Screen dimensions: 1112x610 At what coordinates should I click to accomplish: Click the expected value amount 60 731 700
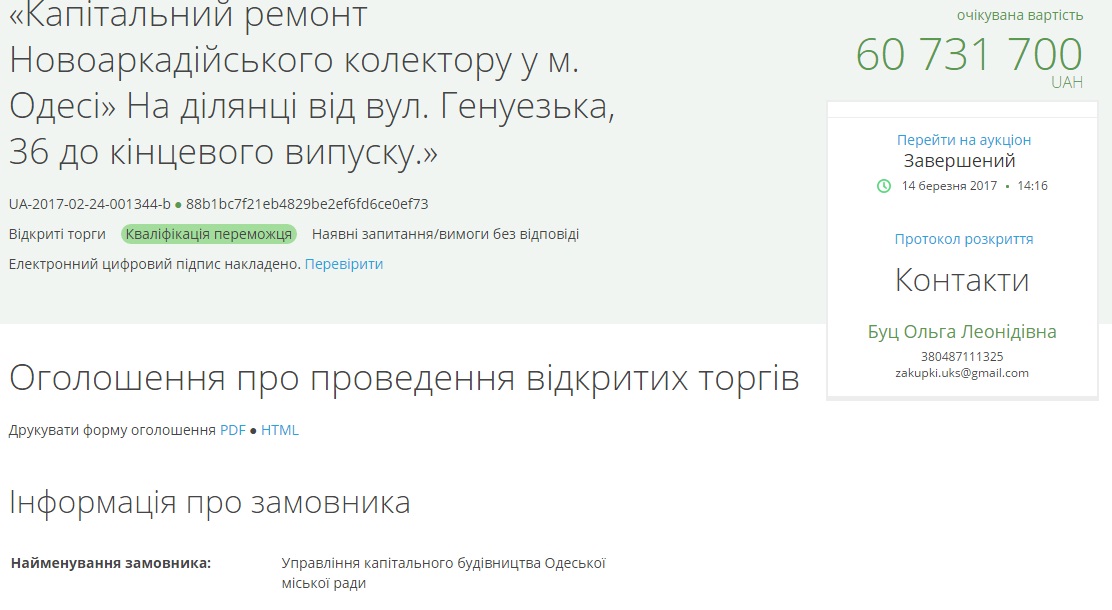968,54
